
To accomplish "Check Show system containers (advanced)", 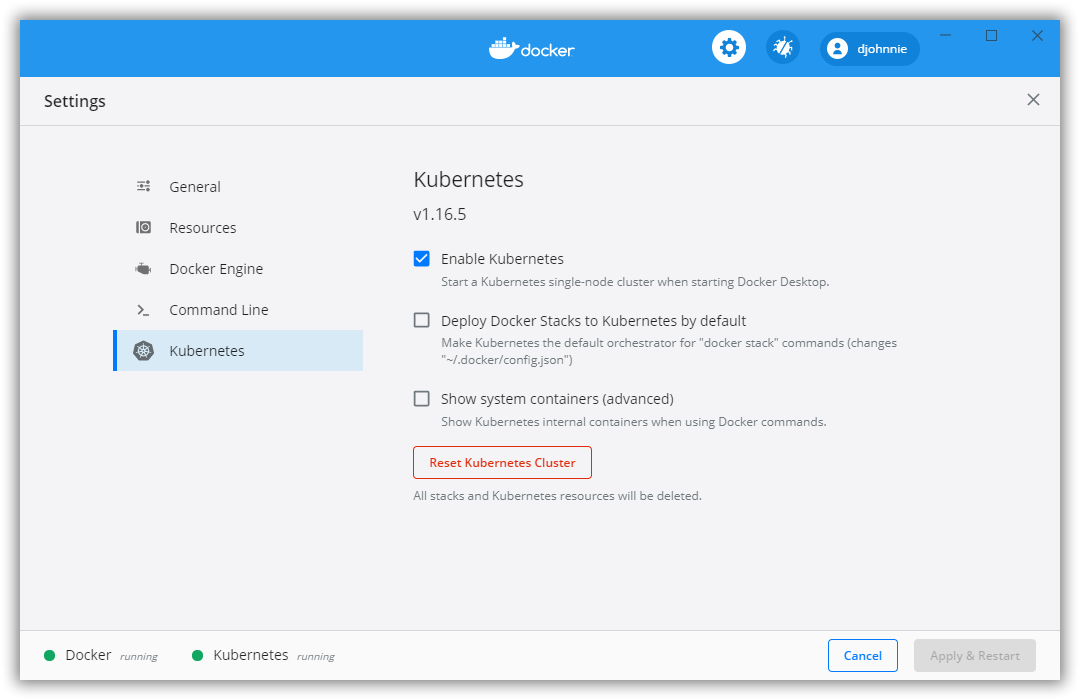I will pyautogui.click(x=422, y=399).
